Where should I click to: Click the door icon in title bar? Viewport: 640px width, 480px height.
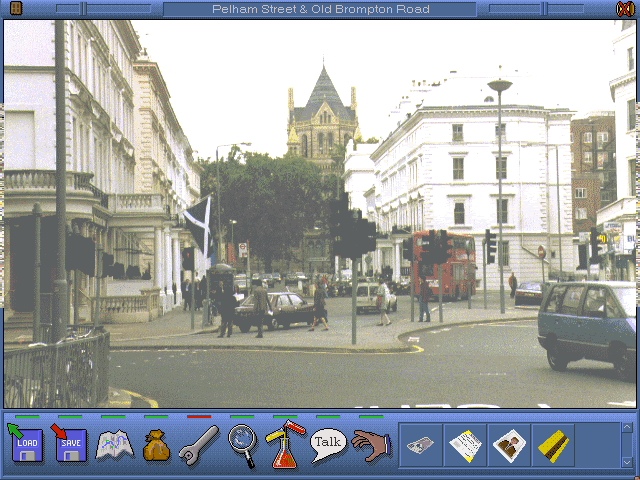[x=14, y=9]
